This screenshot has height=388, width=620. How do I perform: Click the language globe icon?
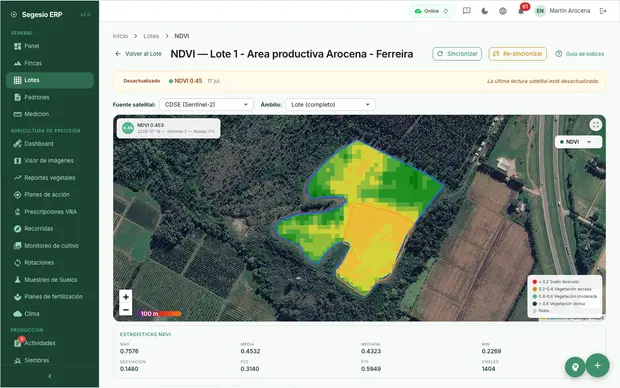503,11
